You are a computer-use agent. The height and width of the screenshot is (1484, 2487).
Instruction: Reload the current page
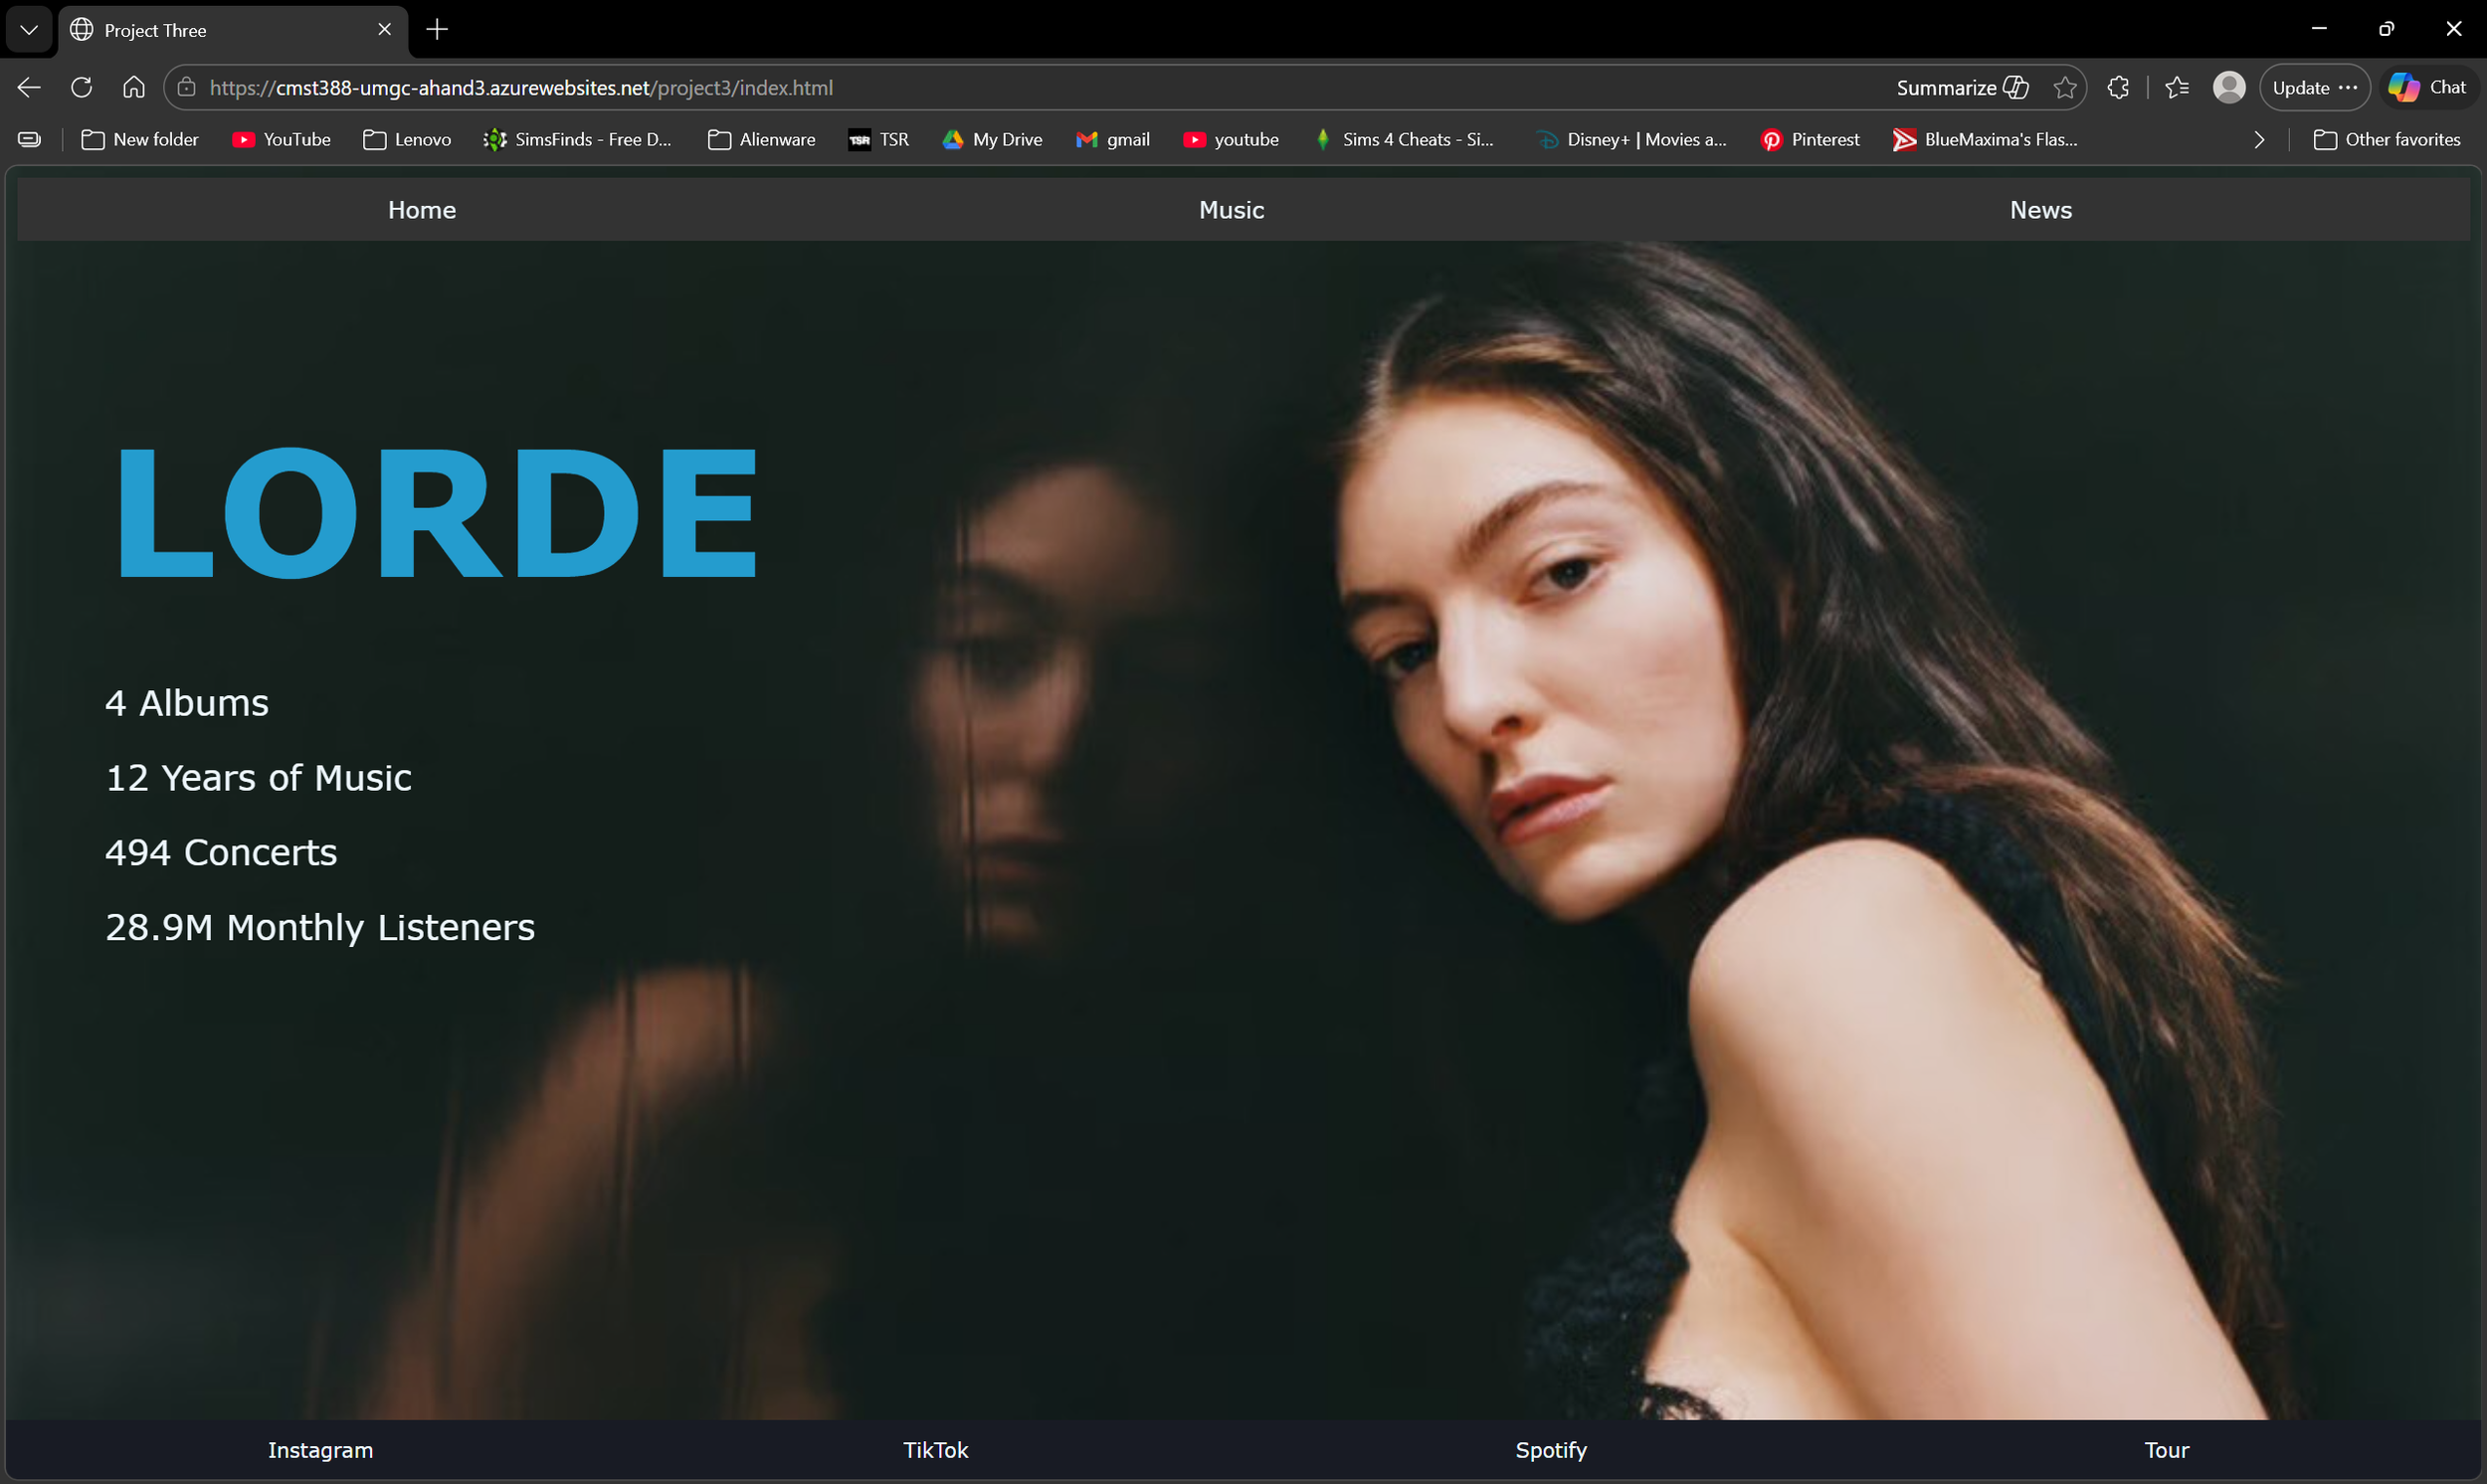80,87
